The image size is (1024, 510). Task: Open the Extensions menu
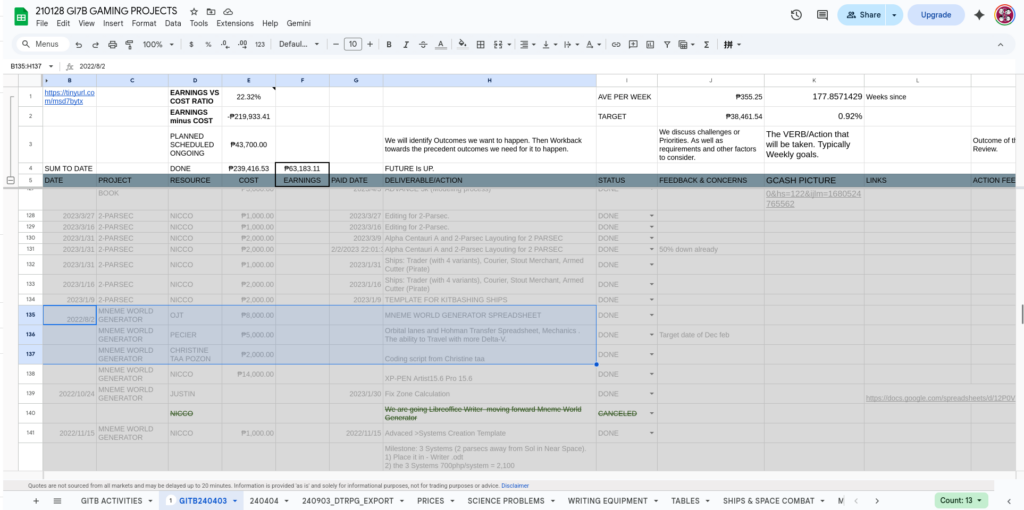click(235, 23)
